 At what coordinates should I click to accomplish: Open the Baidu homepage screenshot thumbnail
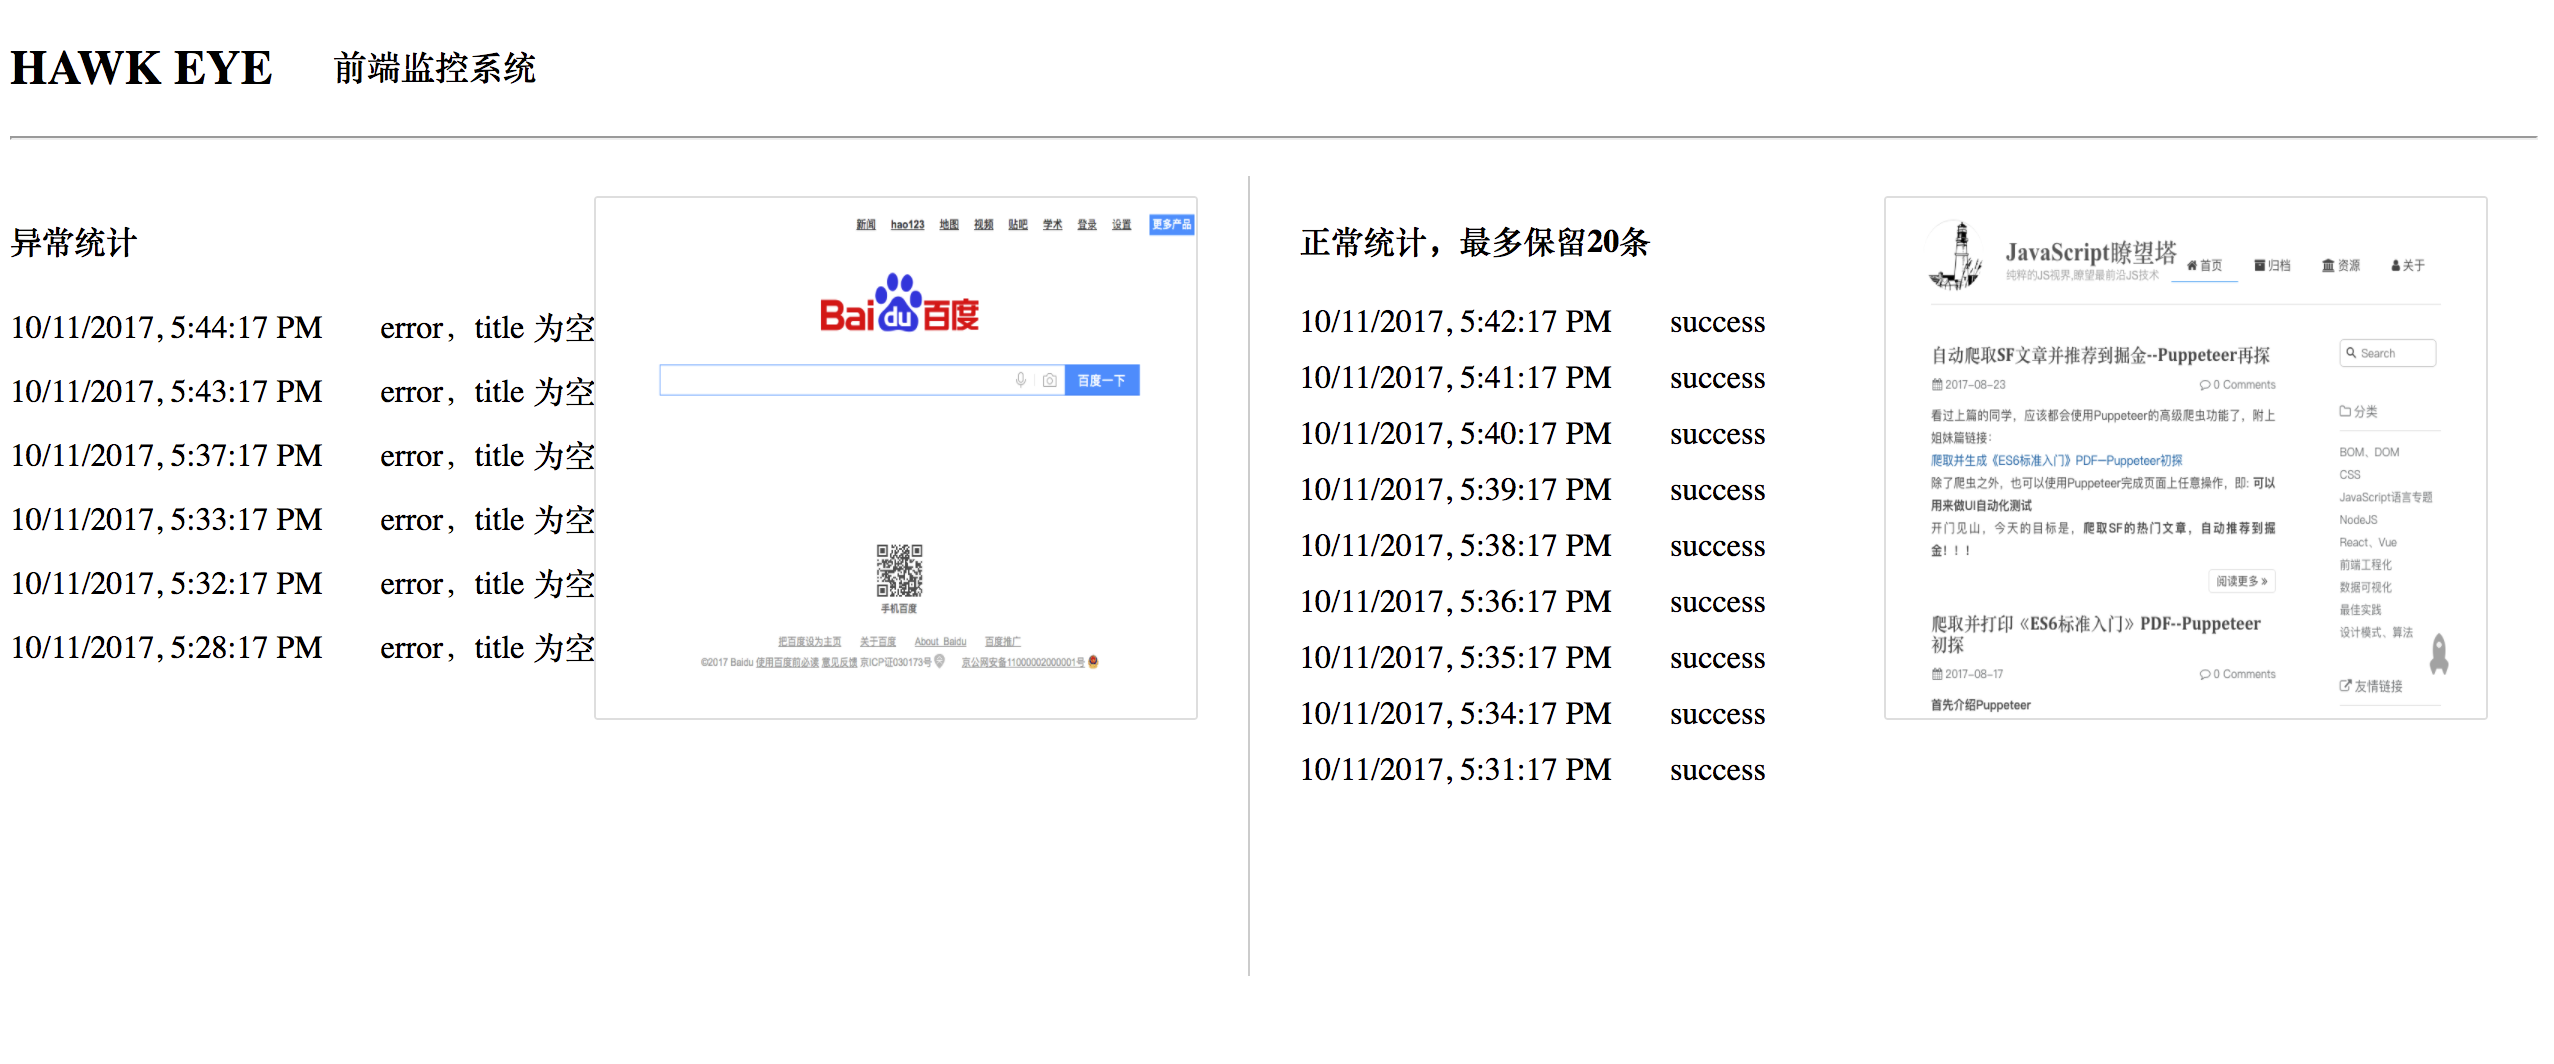896,458
